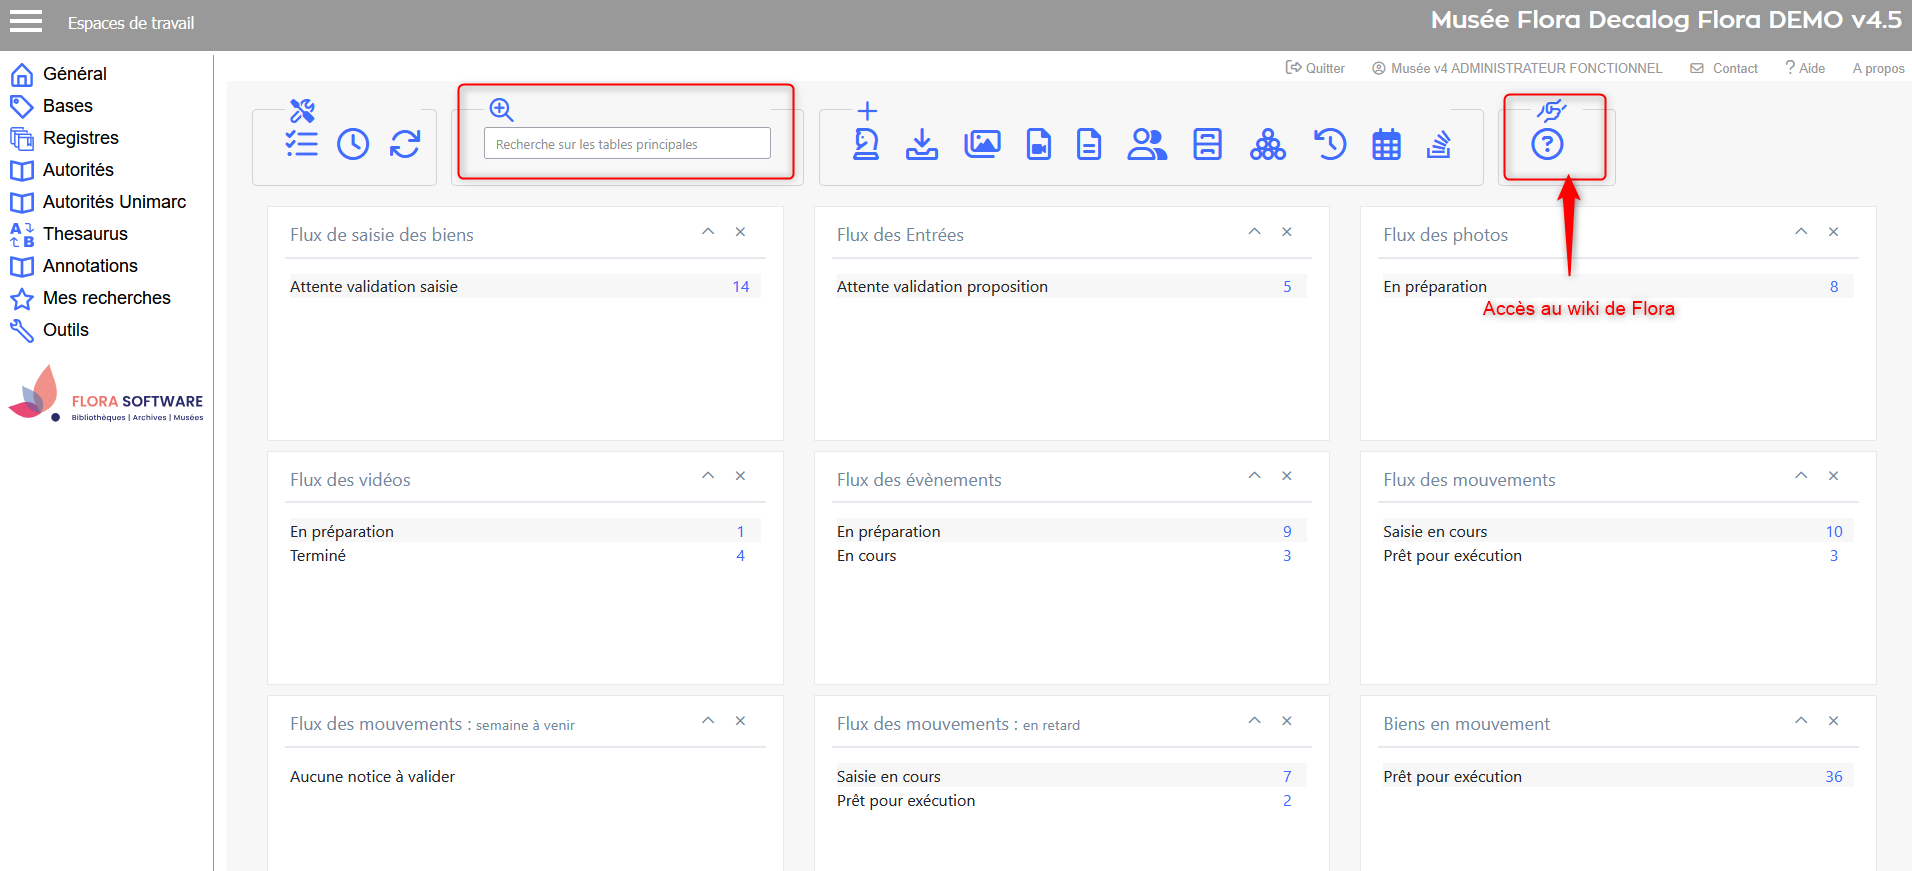1912x871 pixels.
Task: Collapse the Flux de saisie des biens panel
Action: (708, 232)
